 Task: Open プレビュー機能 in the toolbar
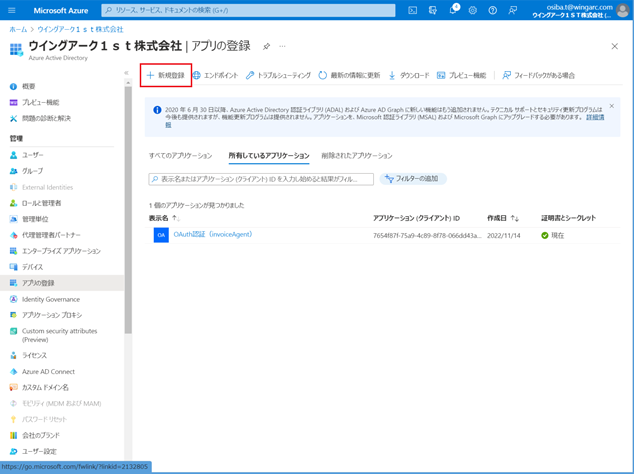click(x=461, y=75)
